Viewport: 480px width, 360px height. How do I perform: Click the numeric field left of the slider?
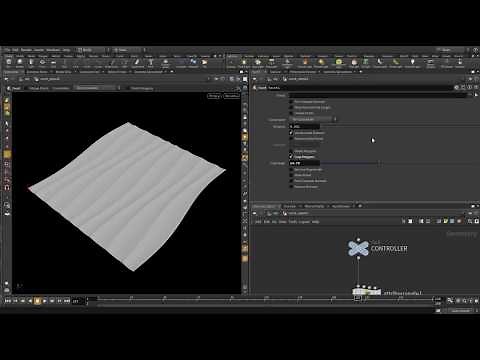[x=304, y=163]
